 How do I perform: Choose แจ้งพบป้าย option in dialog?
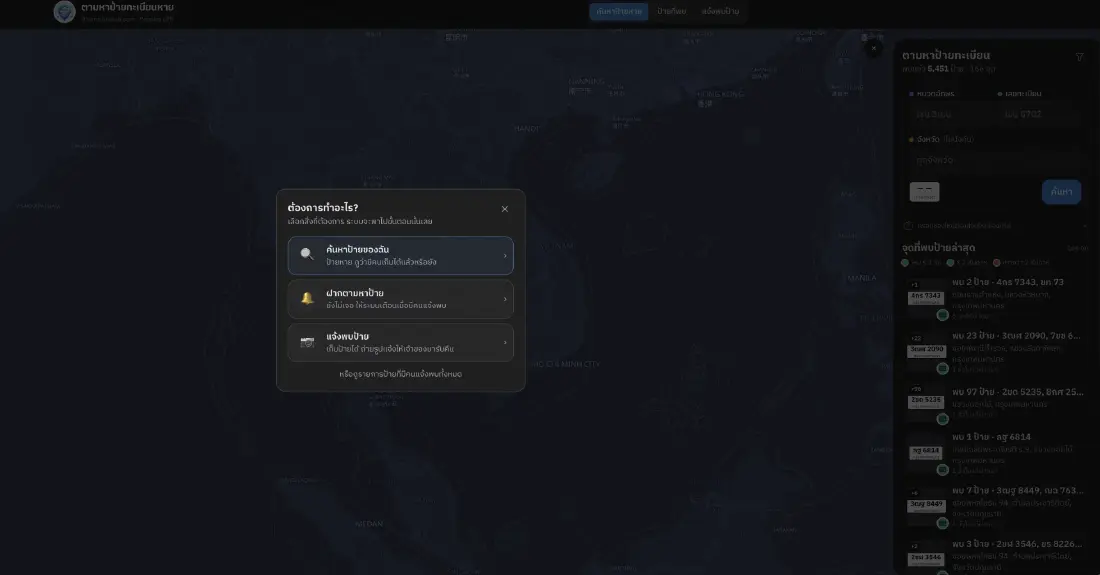point(401,342)
